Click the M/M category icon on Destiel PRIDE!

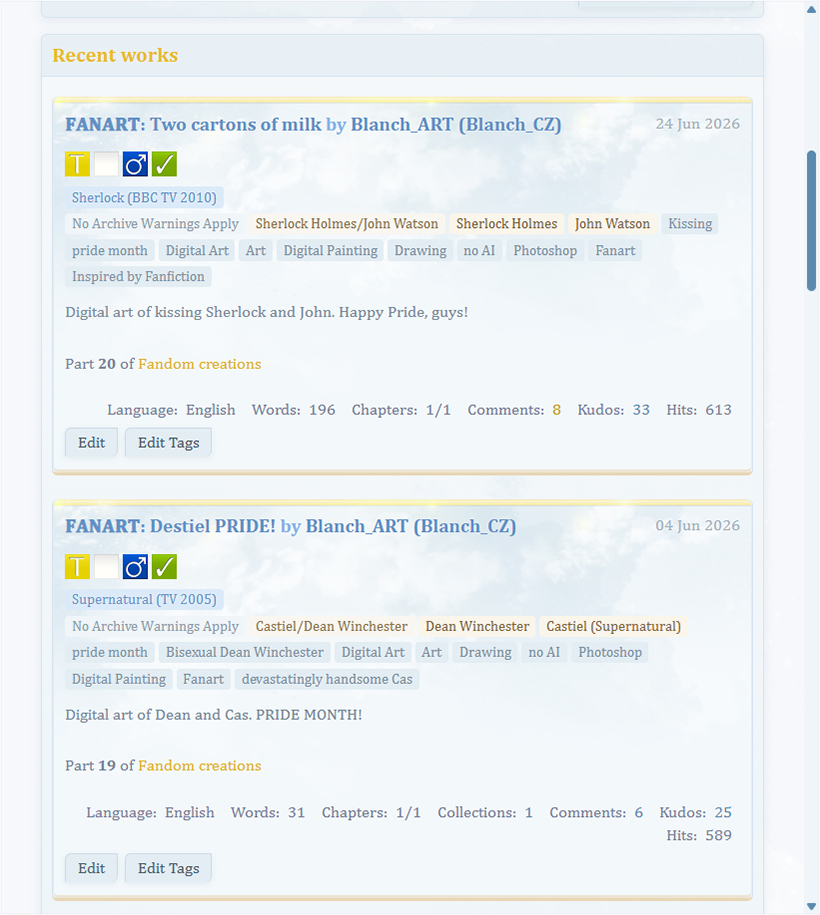135,567
